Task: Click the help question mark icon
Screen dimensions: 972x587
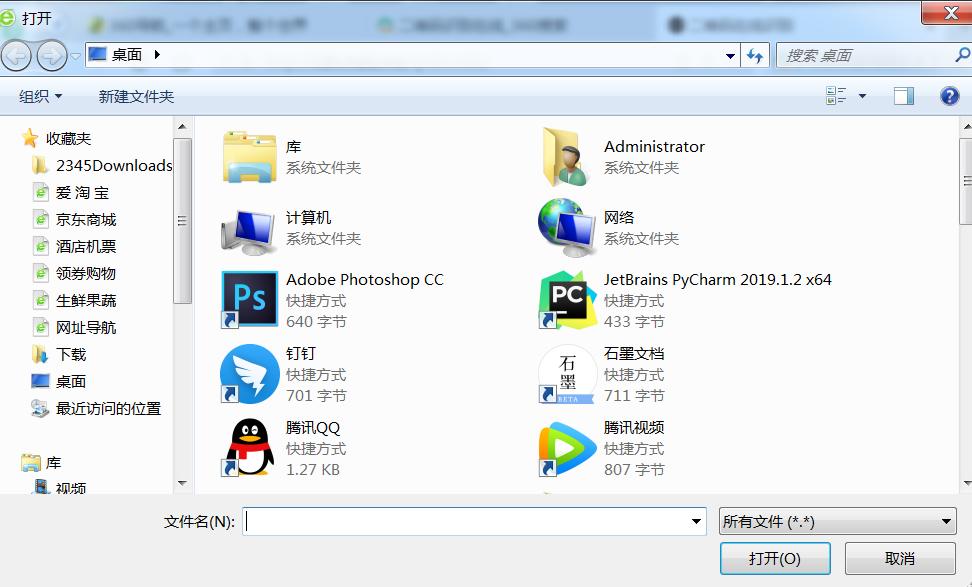Action: [x=949, y=96]
